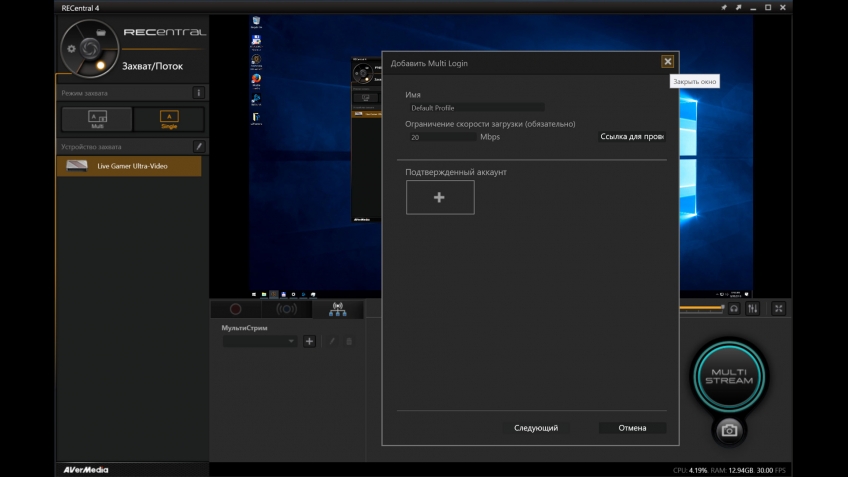This screenshot has width=848, height=477.
Task: Expand the MultiStream profile dropdown
Action: pos(260,341)
